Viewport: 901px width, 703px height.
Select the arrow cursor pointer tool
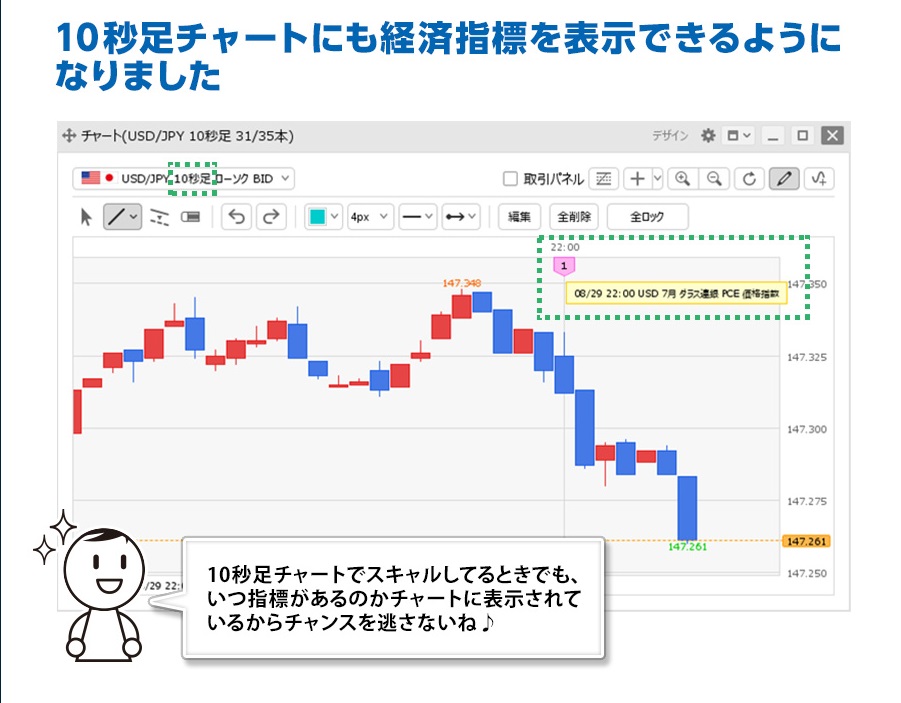pyautogui.click(x=87, y=217)
